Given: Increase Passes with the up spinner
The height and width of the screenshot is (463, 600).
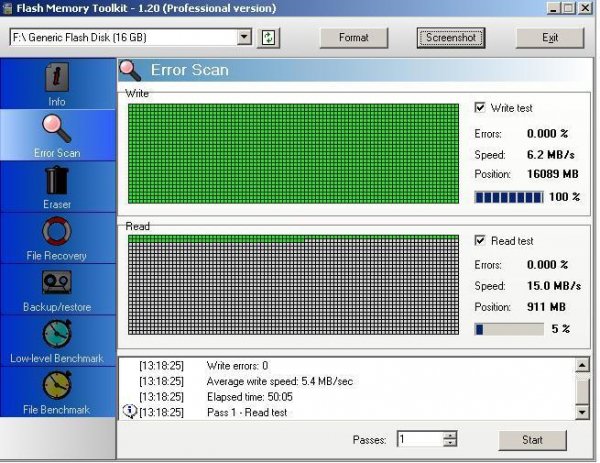Looking at the screenshot, I should click(450, 435).
